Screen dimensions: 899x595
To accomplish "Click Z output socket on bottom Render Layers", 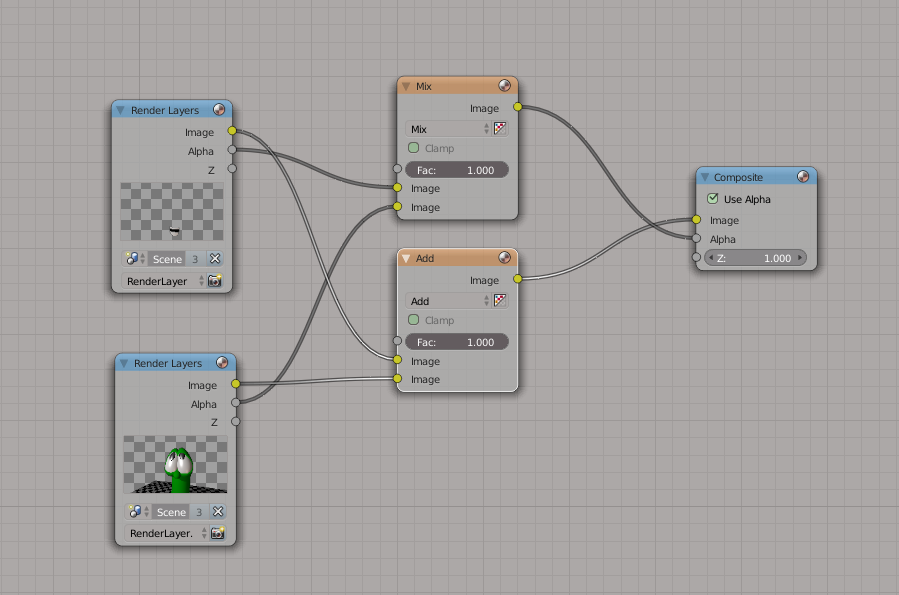I will [x=235, y=421].
